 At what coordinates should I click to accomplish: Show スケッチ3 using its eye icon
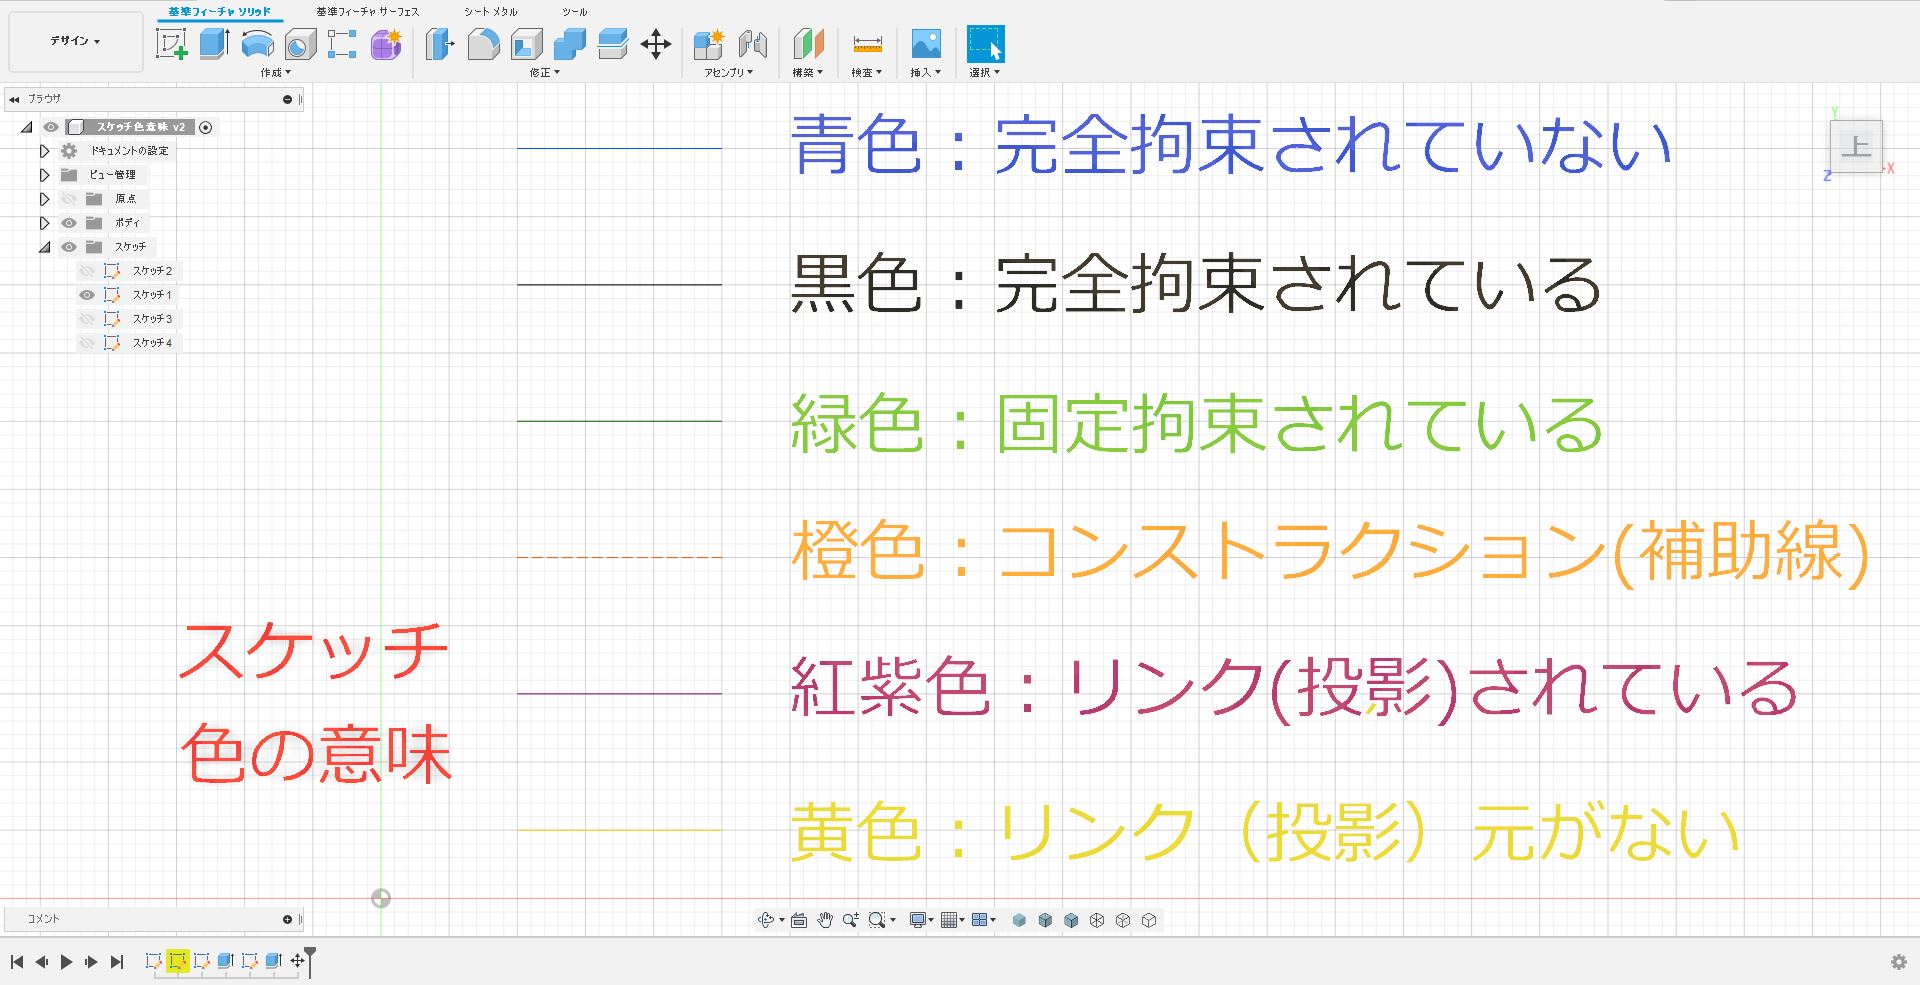(87, 319)
